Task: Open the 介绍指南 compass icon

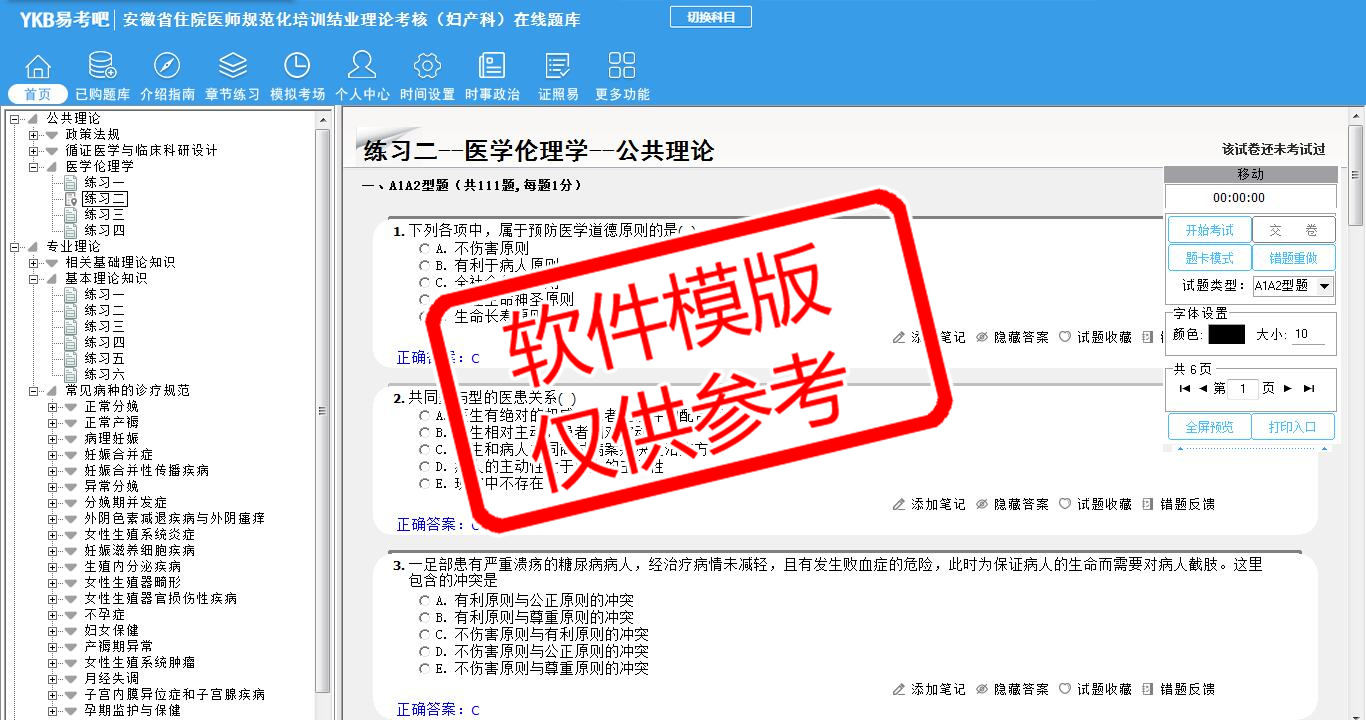Action: point(167,66)
